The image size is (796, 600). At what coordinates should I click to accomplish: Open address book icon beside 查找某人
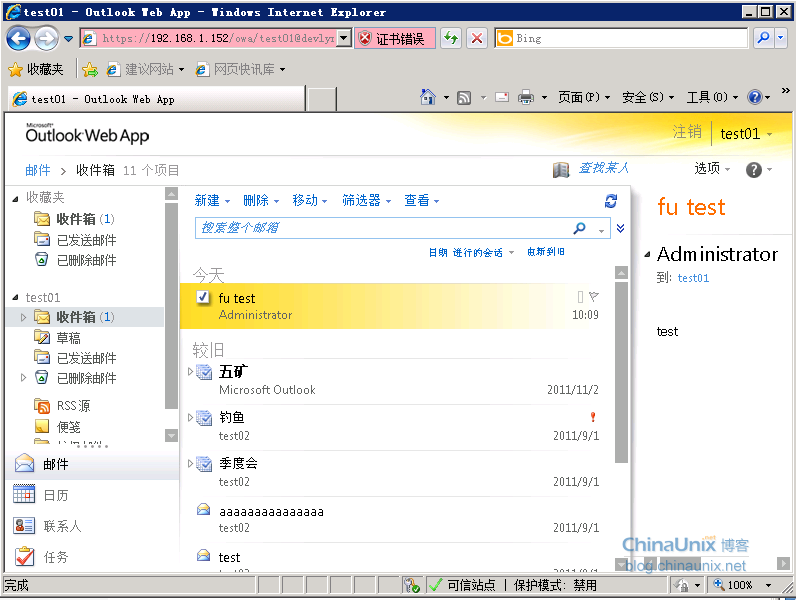(x=561, y=170)
